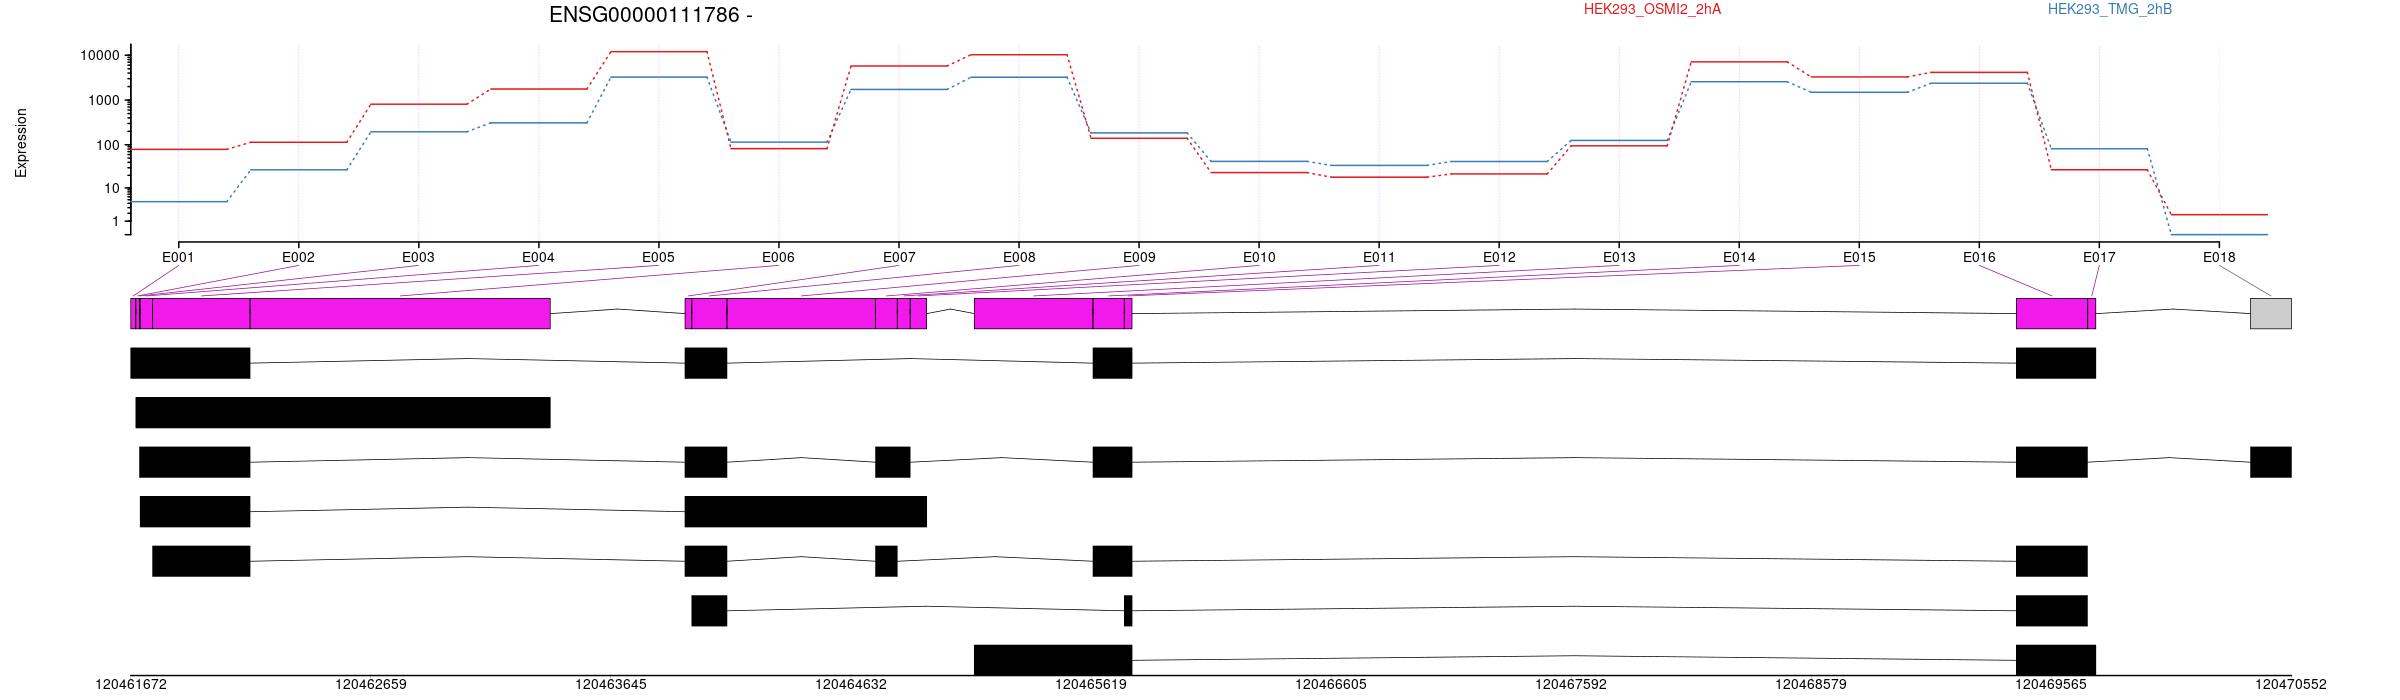Click y-axis tick label 10
The width and height of the screenshot is (2400, 700).
(111, 189)
